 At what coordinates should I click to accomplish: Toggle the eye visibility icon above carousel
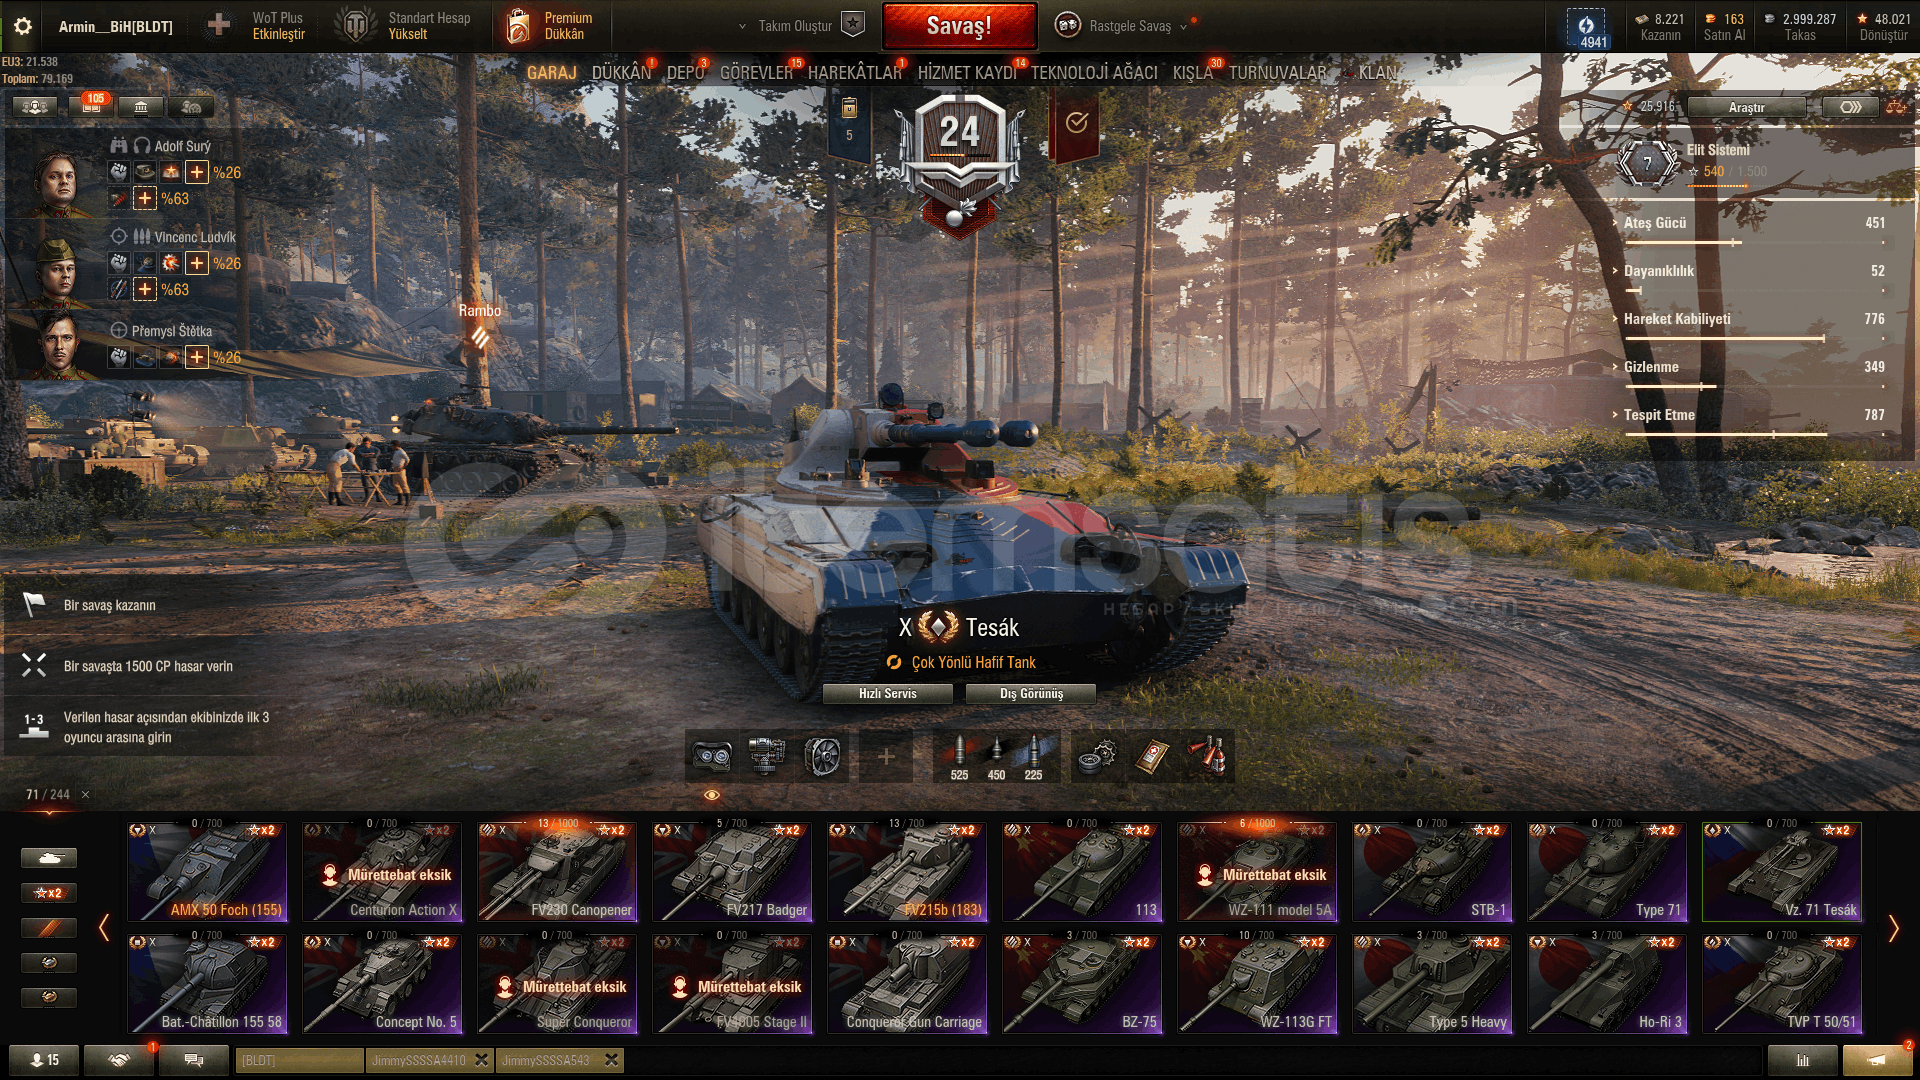pos(712,795)
